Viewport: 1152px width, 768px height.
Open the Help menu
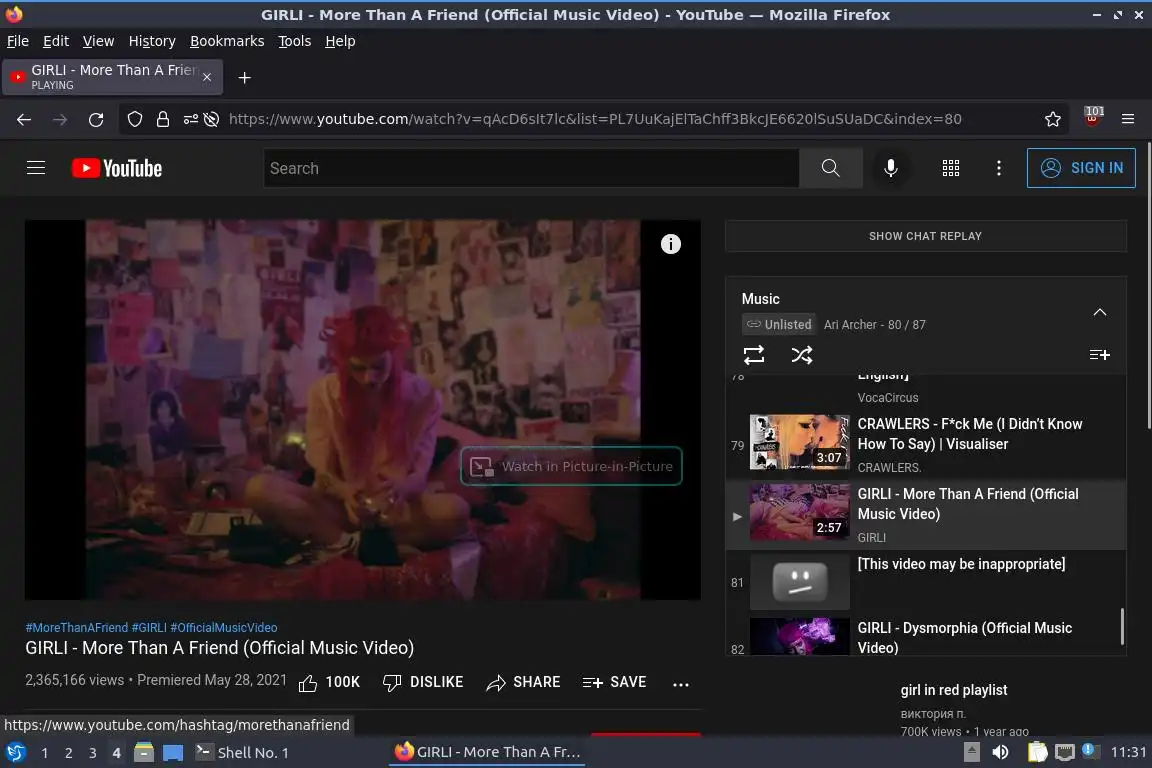tap(340, 41)
